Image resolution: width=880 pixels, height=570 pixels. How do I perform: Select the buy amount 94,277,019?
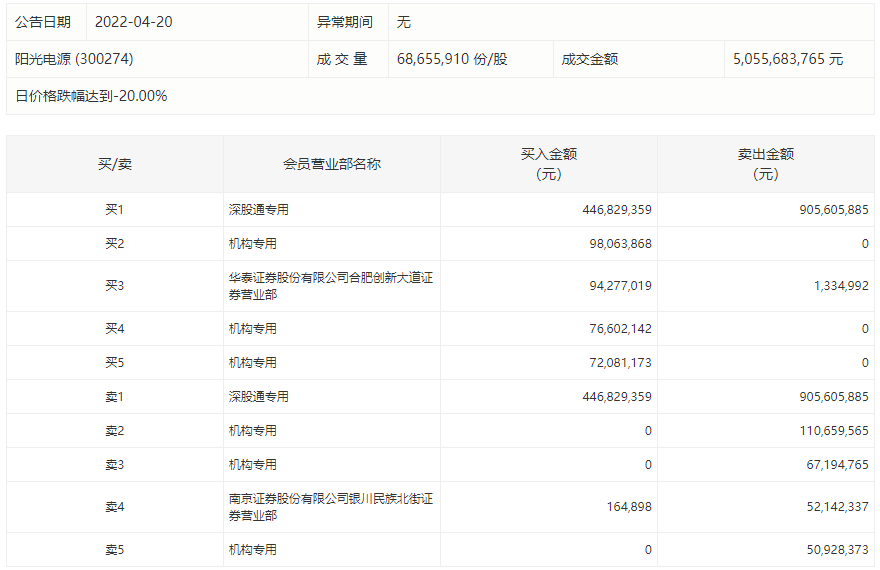[620, 286]
